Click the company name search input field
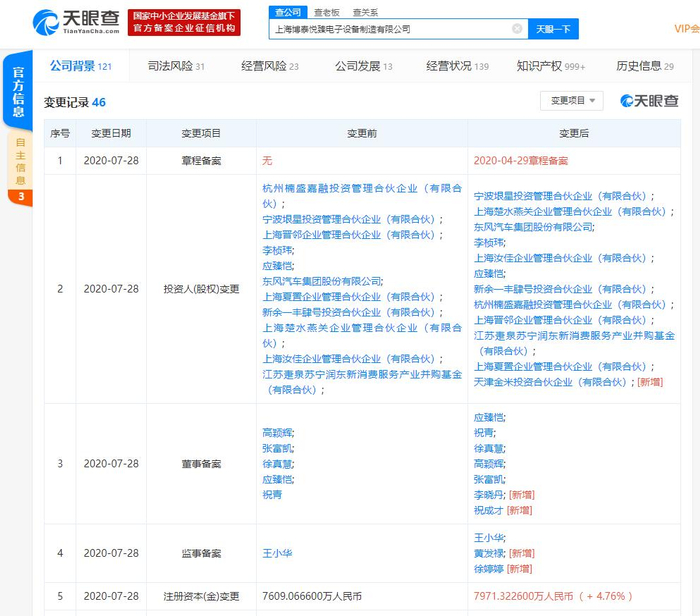Viewport: 700px width, 616px height. [x=390, y=29]
